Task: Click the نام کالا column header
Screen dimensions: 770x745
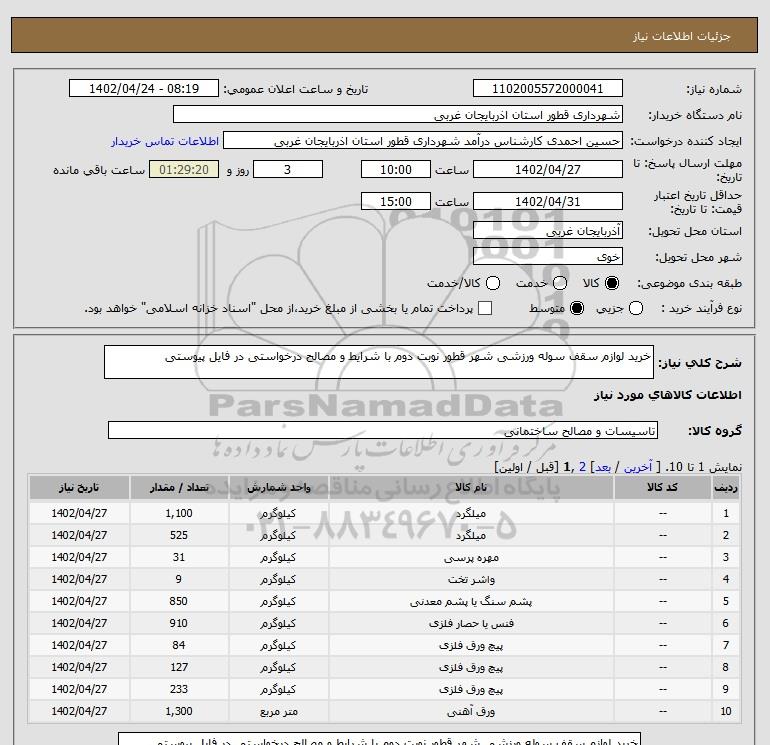Action: click(471, 487)
